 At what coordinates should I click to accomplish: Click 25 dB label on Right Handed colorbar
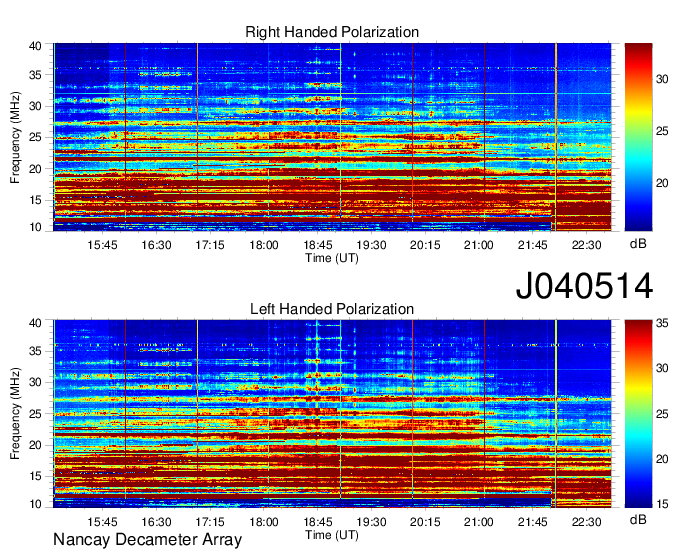click(662, 131)
